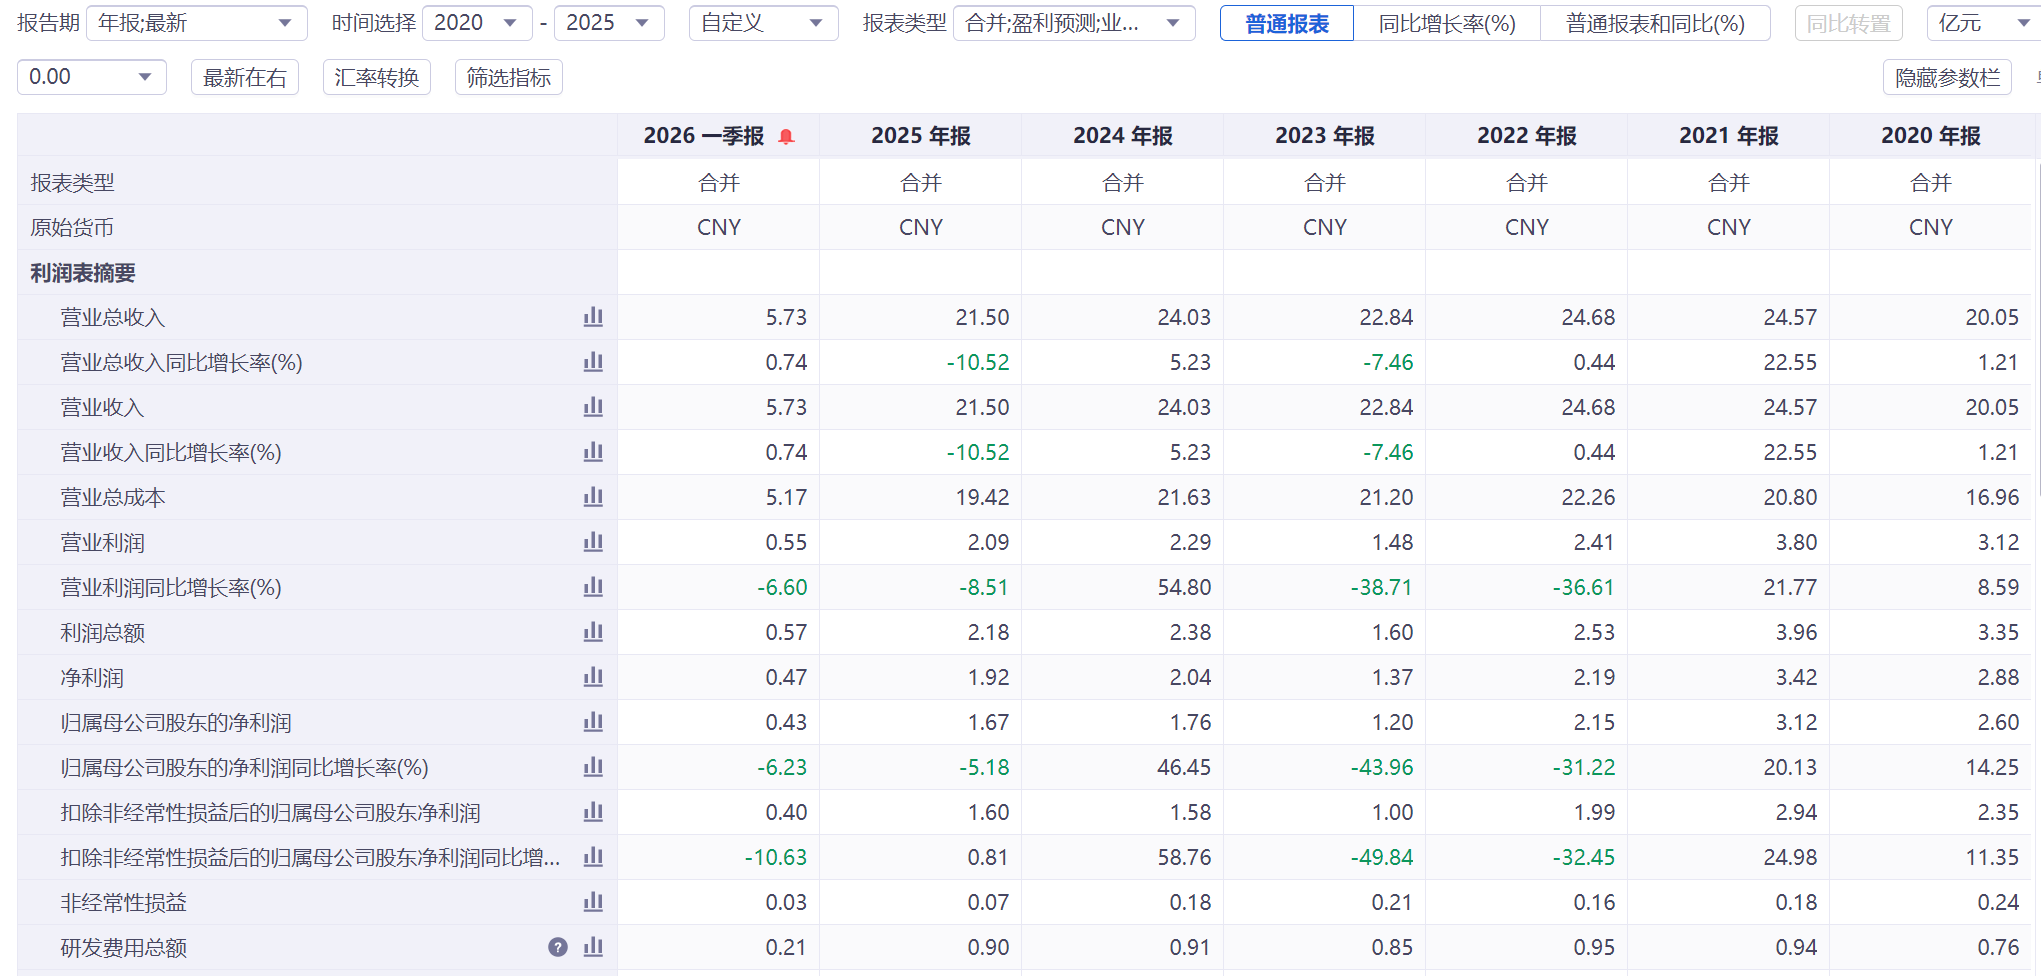Click the 营业总收入 row label
Image resolution: width=2041 pixels, height=976 pixels.
click(113, 318)
